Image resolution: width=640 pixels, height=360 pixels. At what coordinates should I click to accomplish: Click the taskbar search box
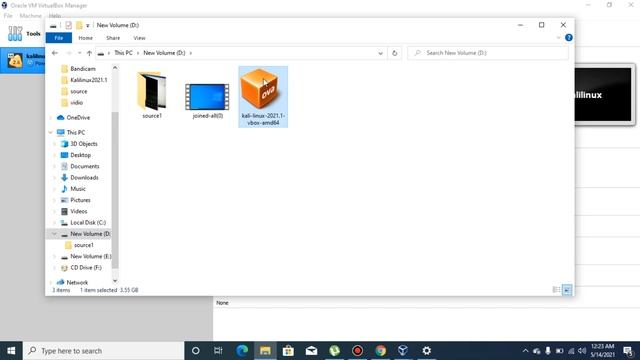pyautogui.click(x=104, y=351)
